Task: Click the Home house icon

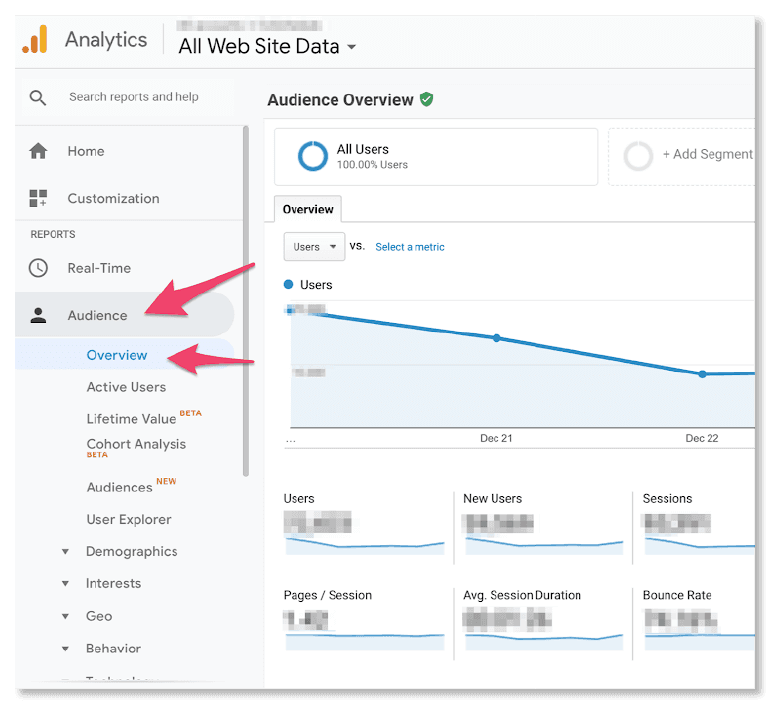Action: coord(38,151)
